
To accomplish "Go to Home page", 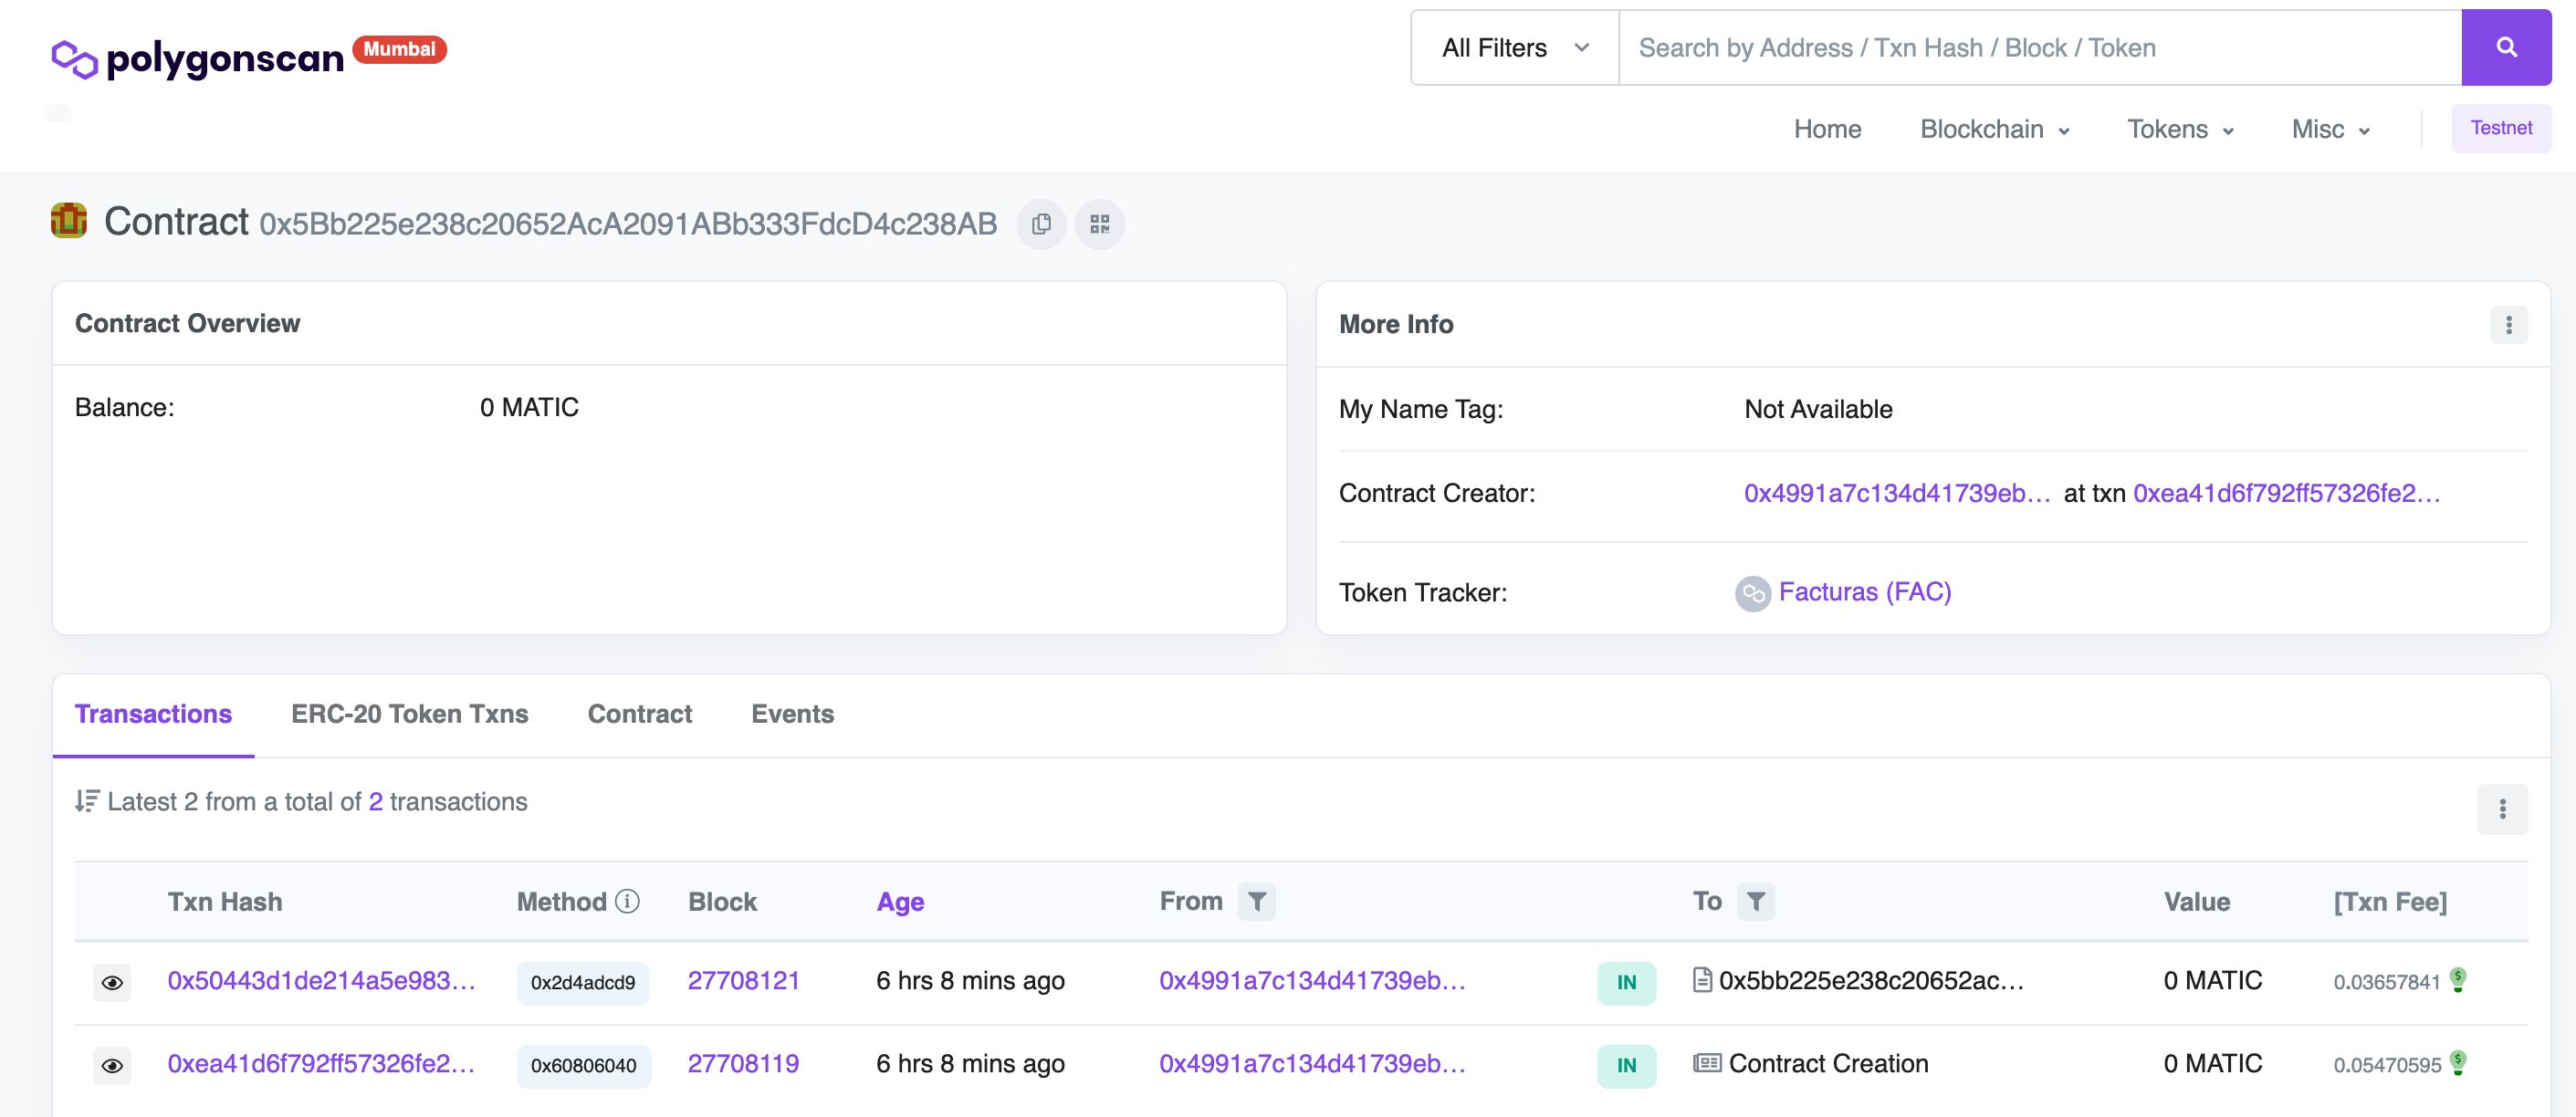I will click(x=1827, y=129).
